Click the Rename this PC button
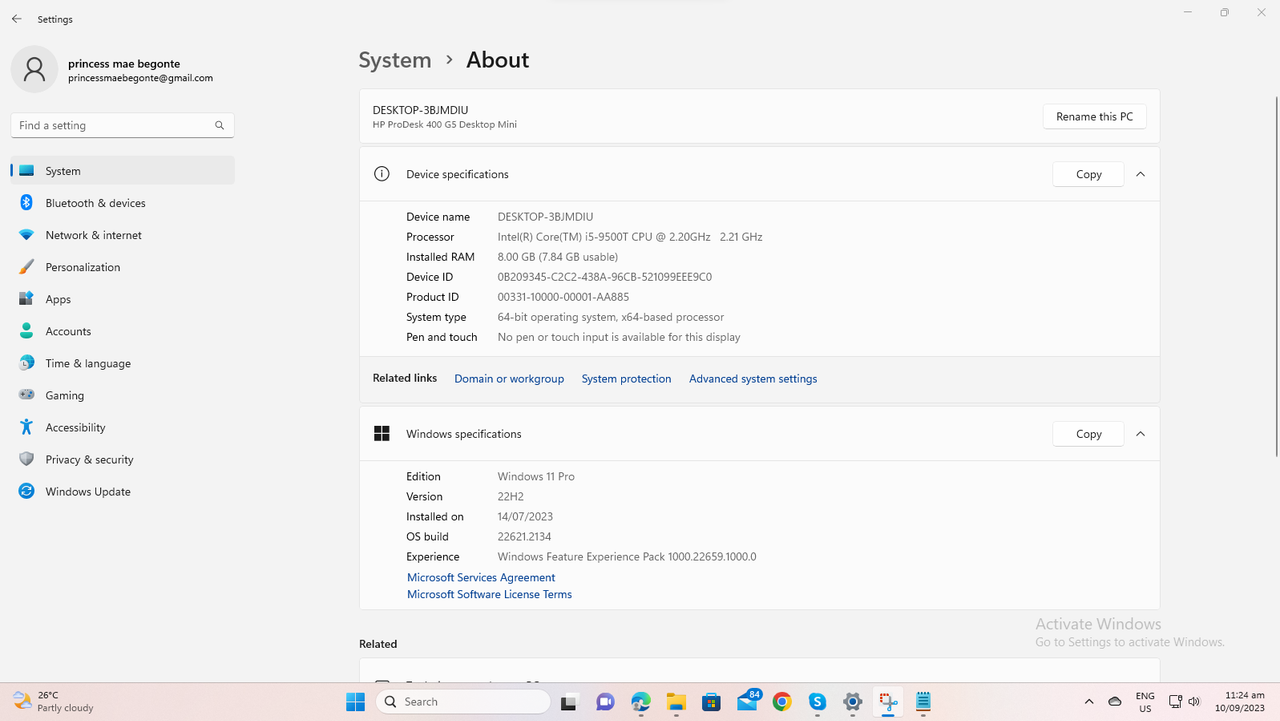This screenshot has height=721, width=1280. [x=1094, y=116]
